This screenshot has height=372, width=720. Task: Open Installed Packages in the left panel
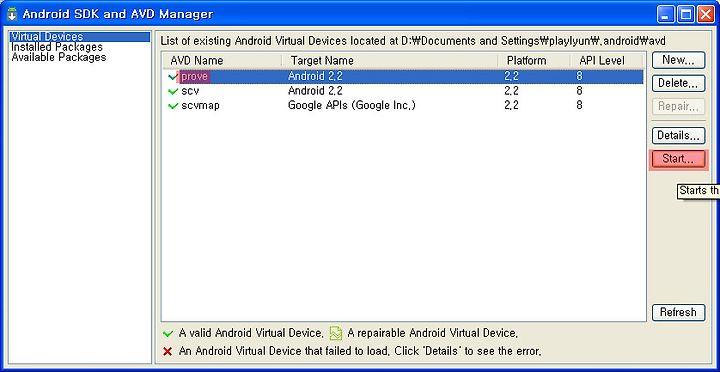point(57,47)
